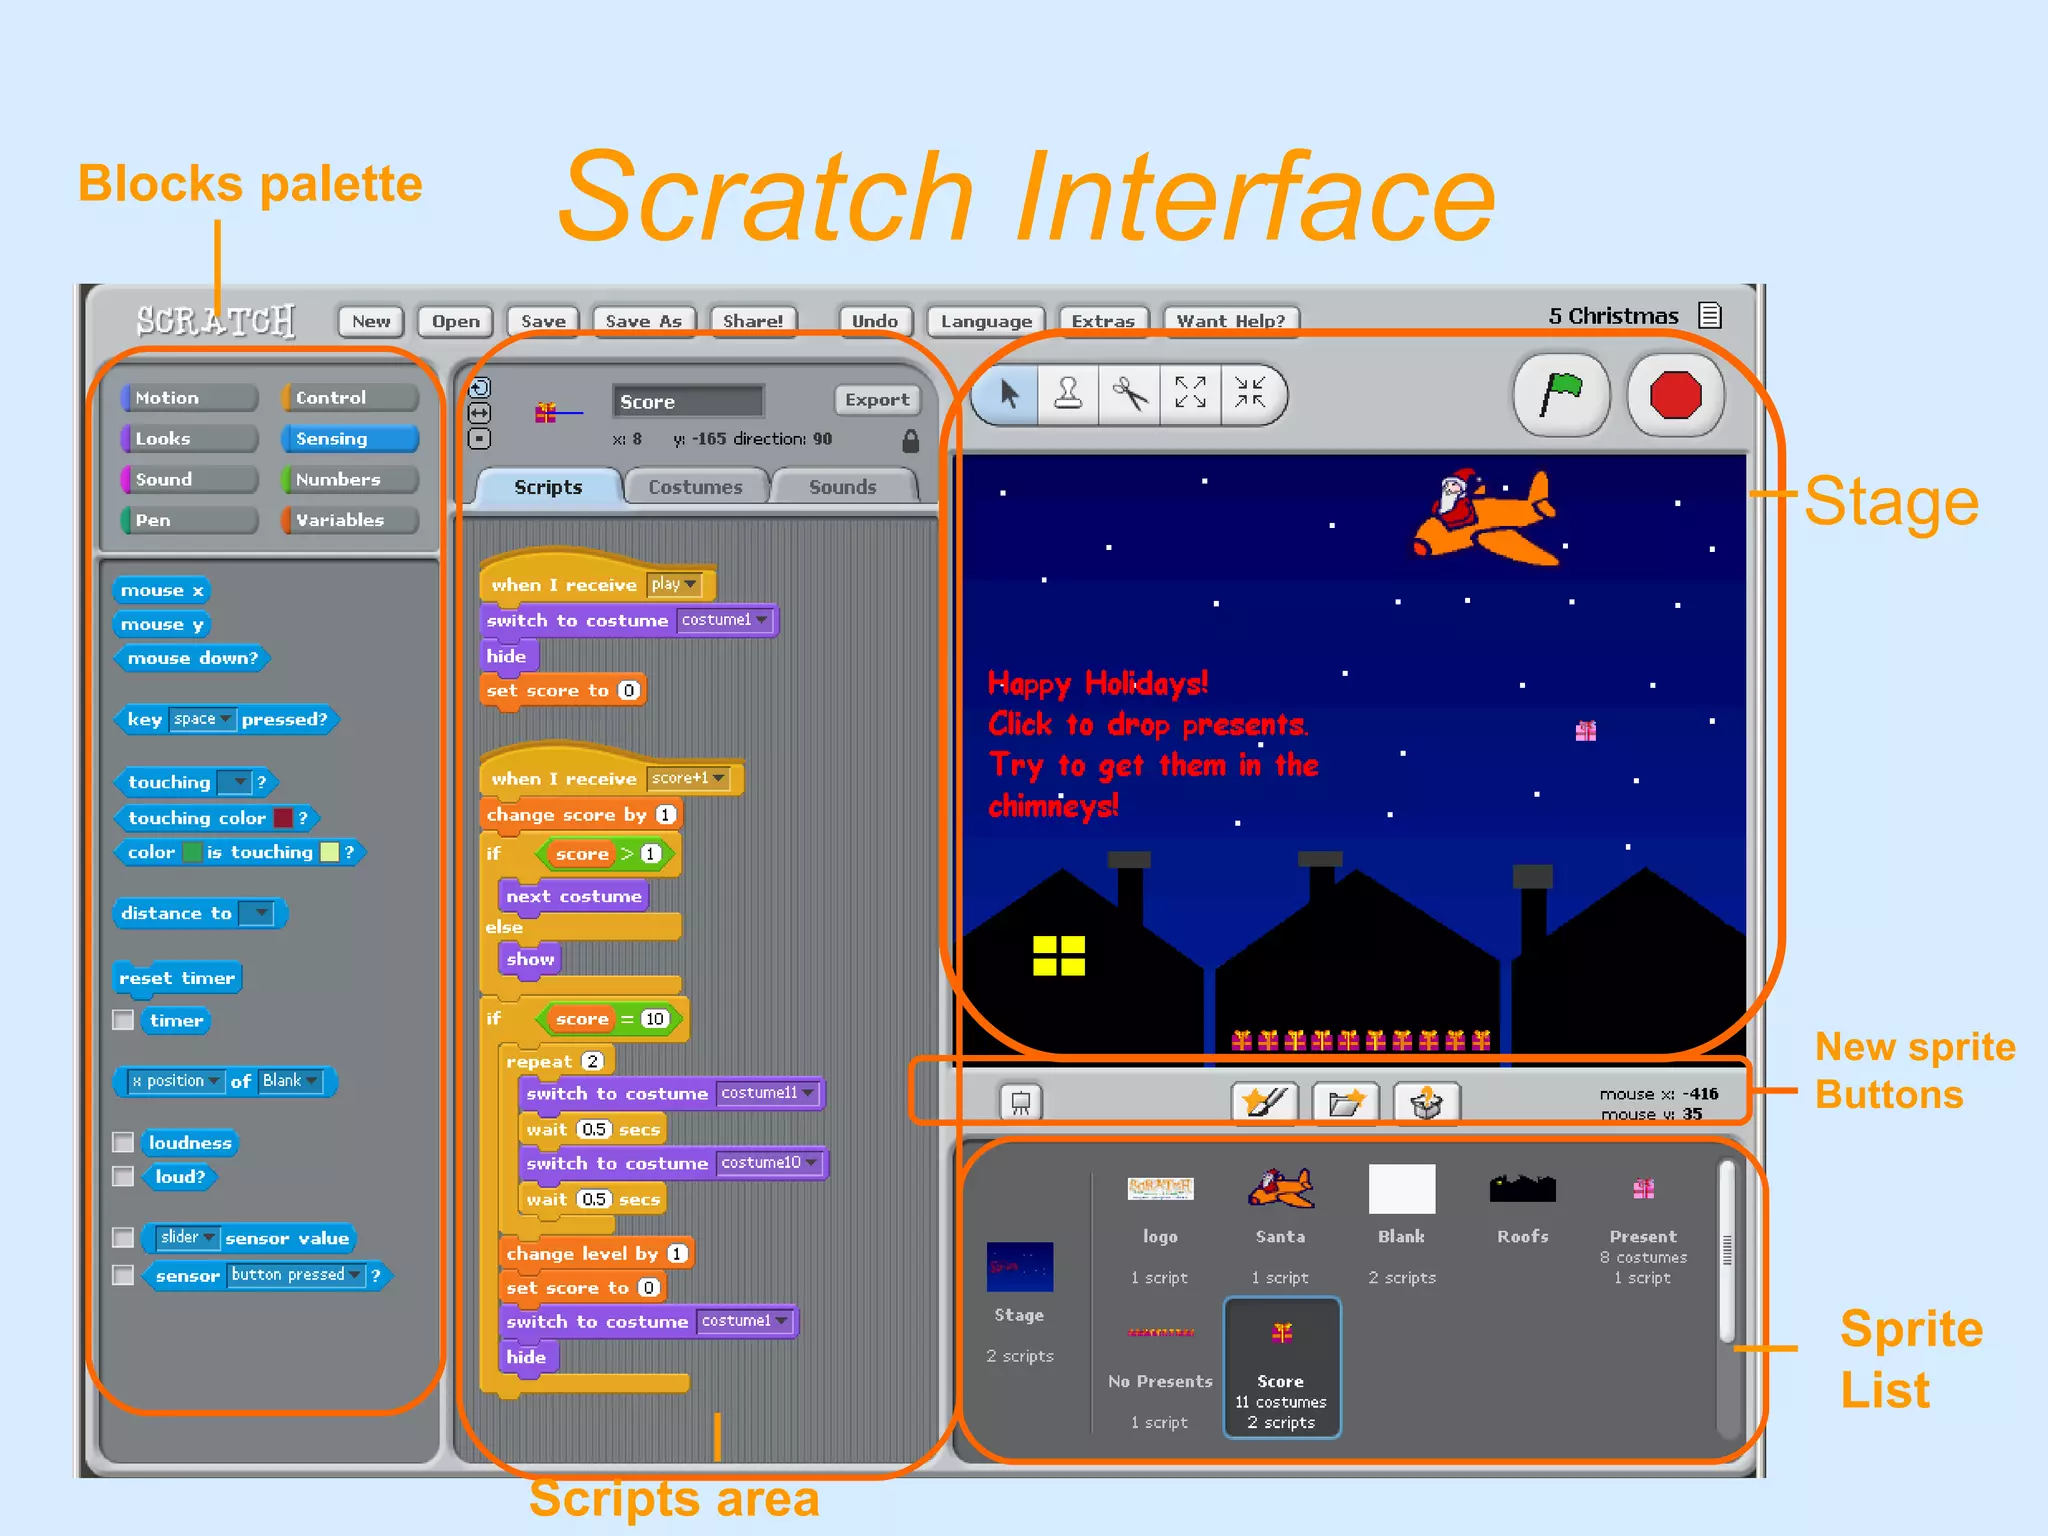Select the Looks blocks category
The image size is (2048, 1536).
pyautogui.click(x=188, y=439)
